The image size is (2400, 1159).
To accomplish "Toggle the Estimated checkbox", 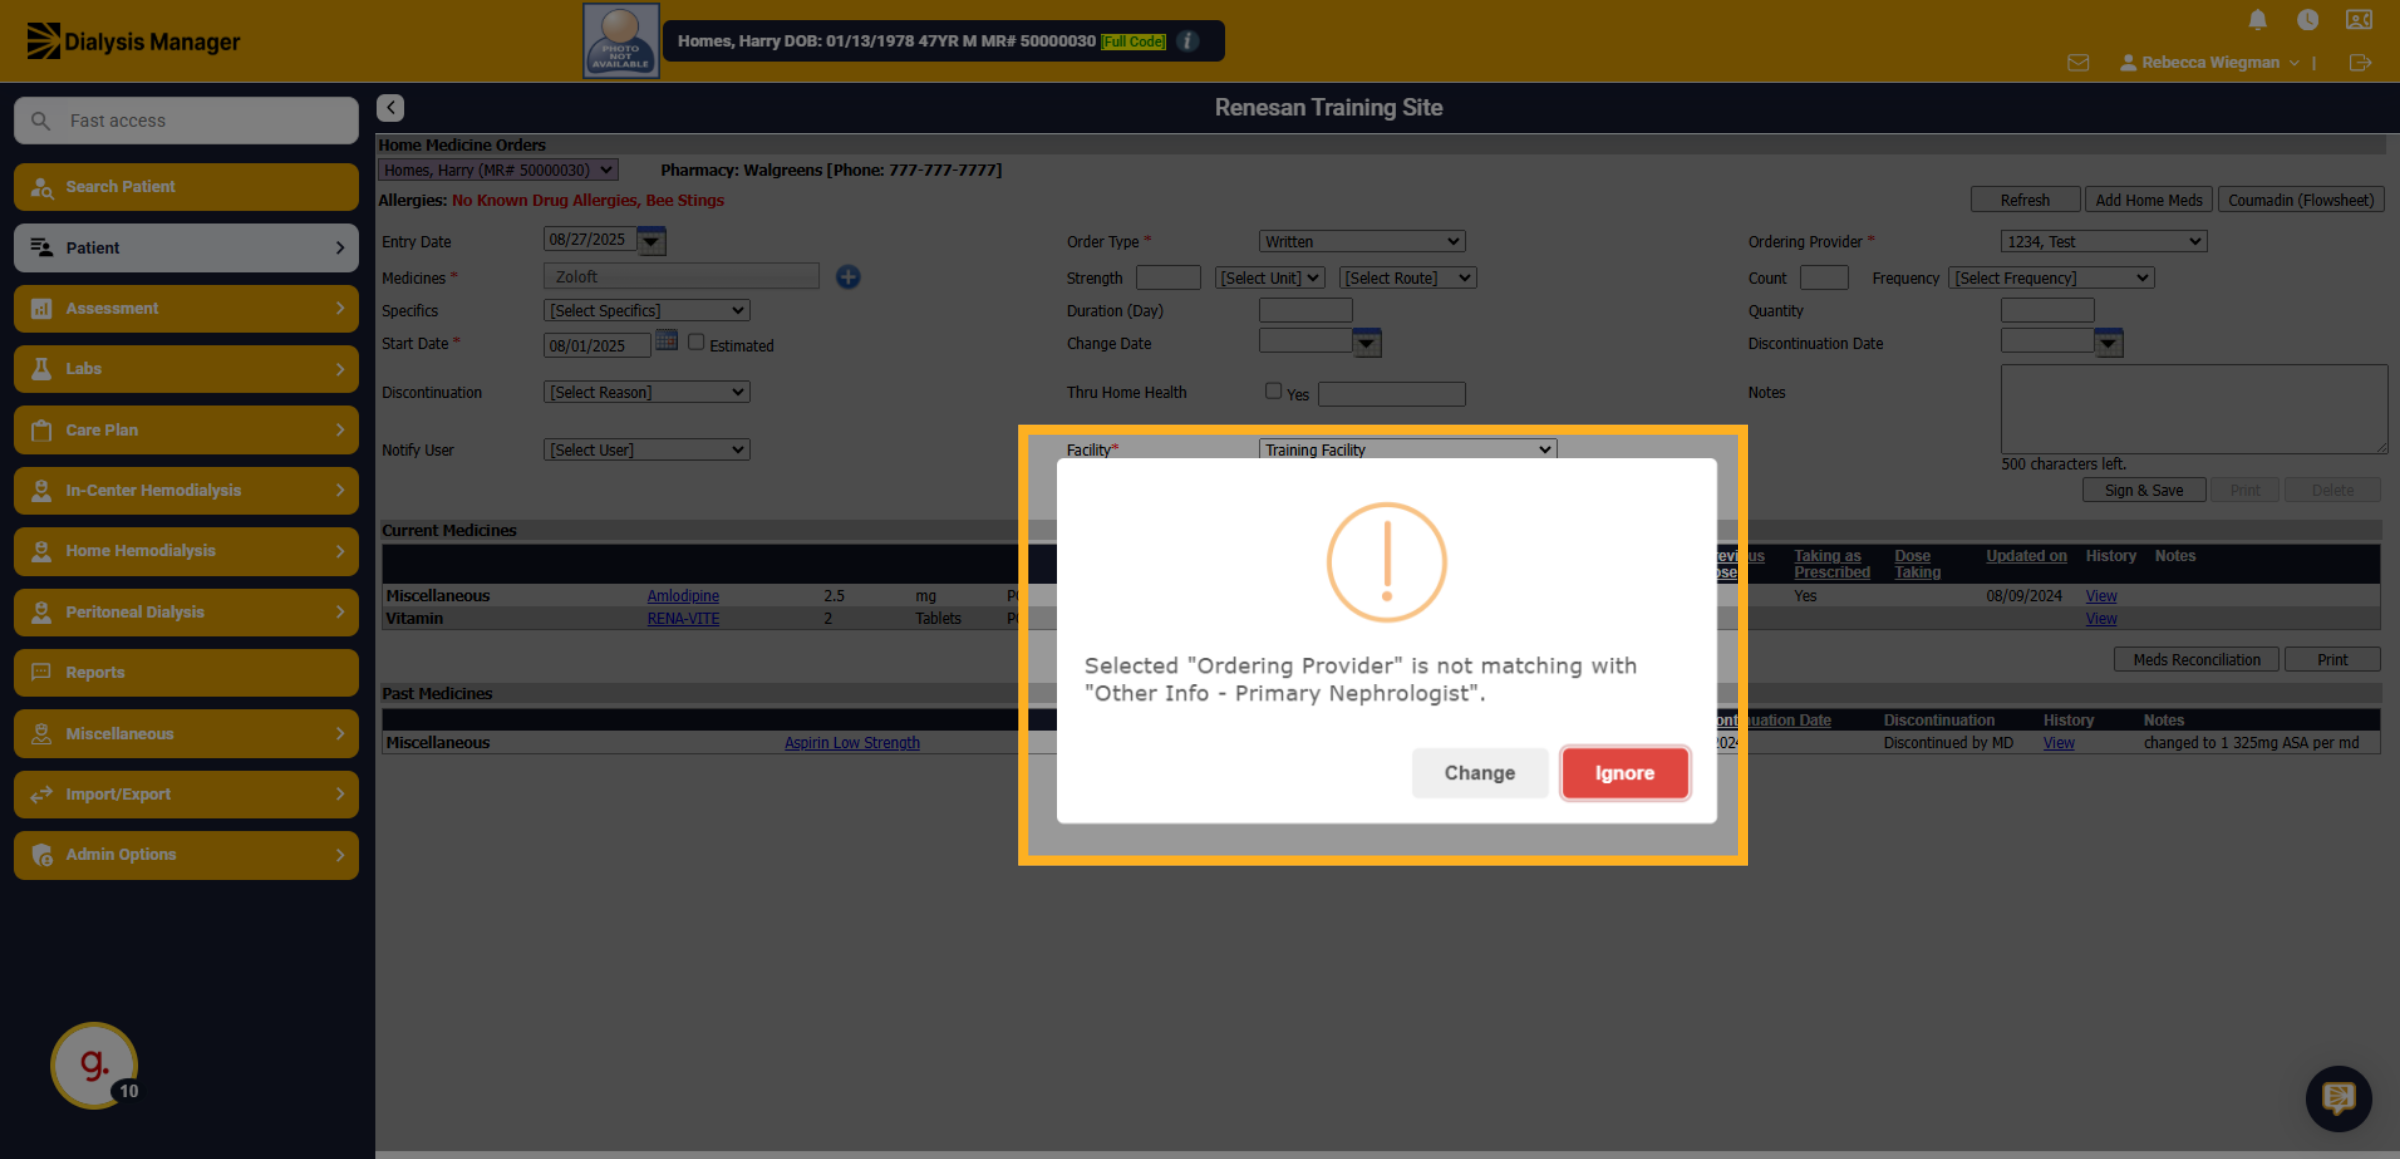I will [x=696, y=342].
